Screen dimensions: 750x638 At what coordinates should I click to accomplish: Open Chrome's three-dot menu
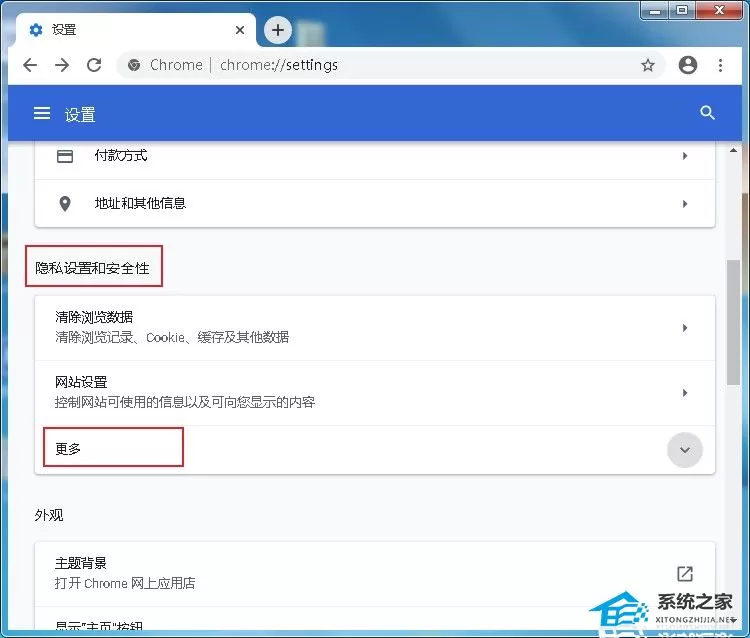(720, 65)
